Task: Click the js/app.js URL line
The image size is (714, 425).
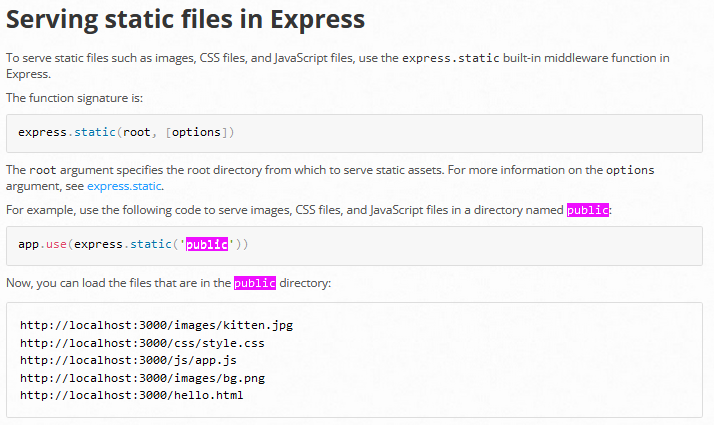Action: [x=128, y=360]
